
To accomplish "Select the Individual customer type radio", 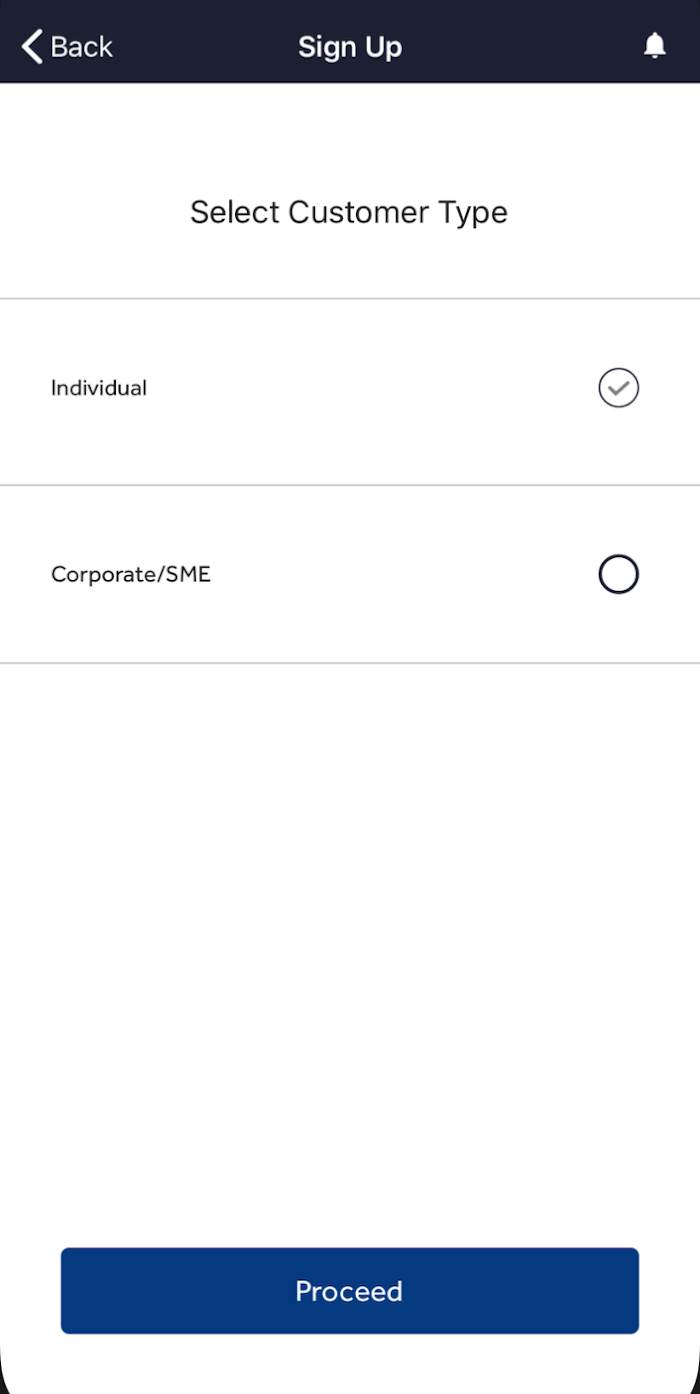I will pos(618,388).
